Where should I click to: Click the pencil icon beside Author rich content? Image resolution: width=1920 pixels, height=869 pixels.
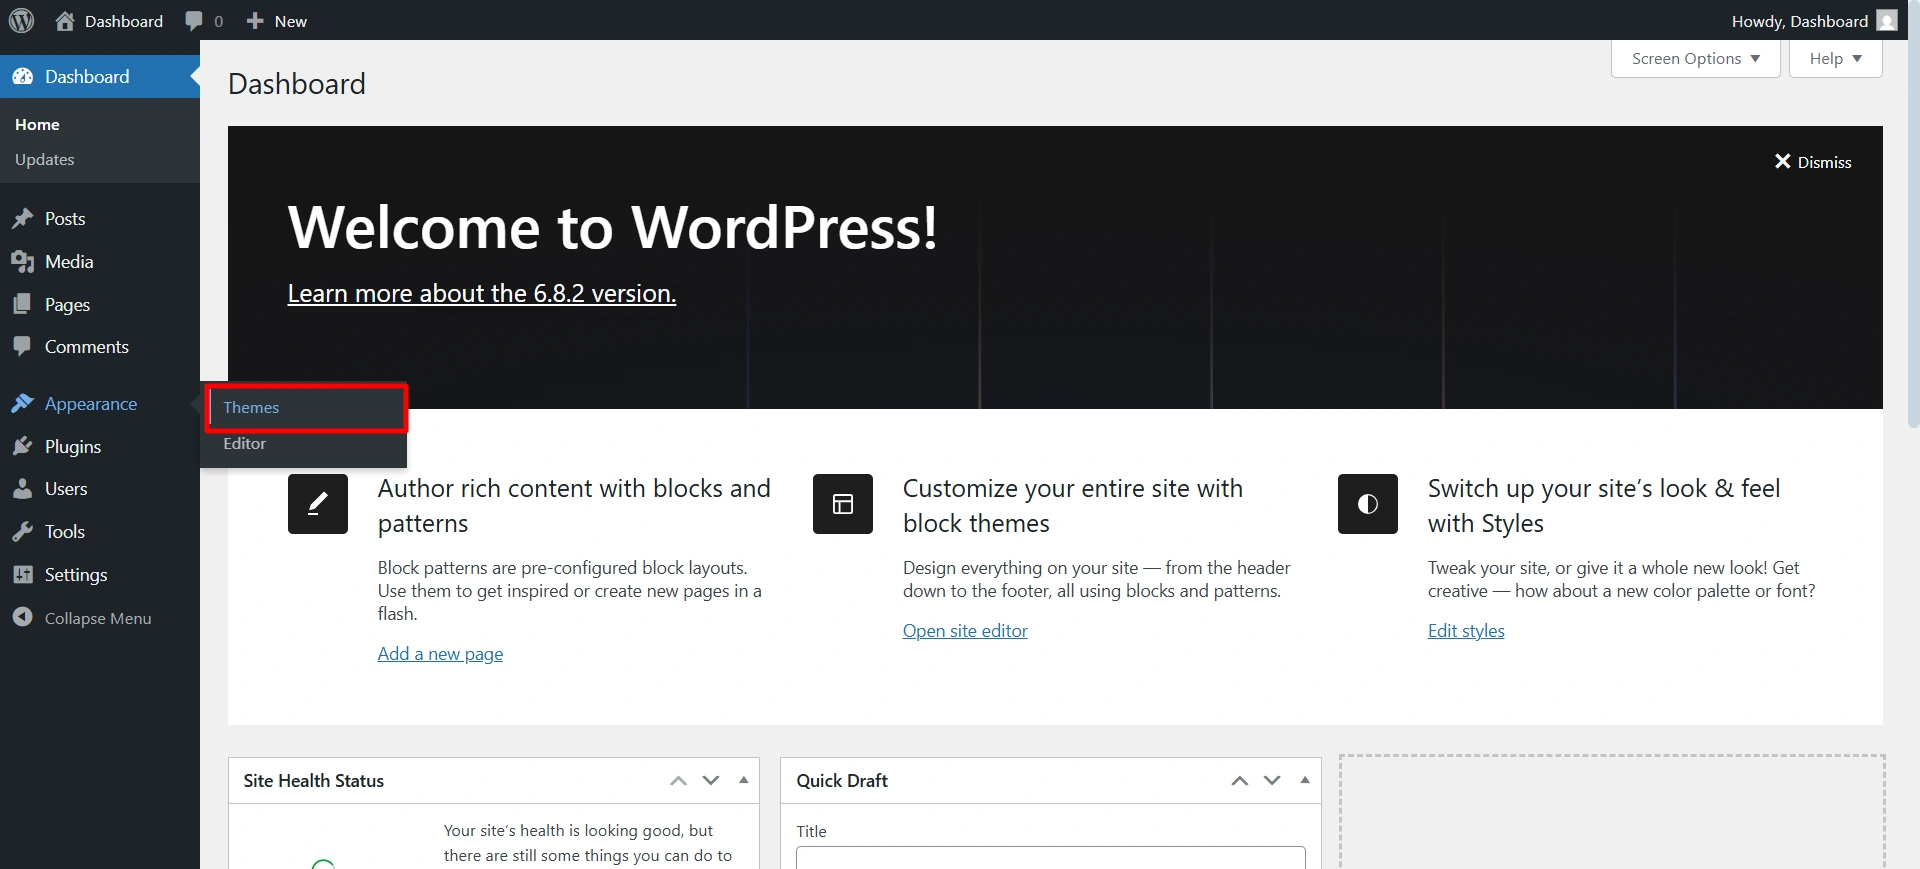318,504
